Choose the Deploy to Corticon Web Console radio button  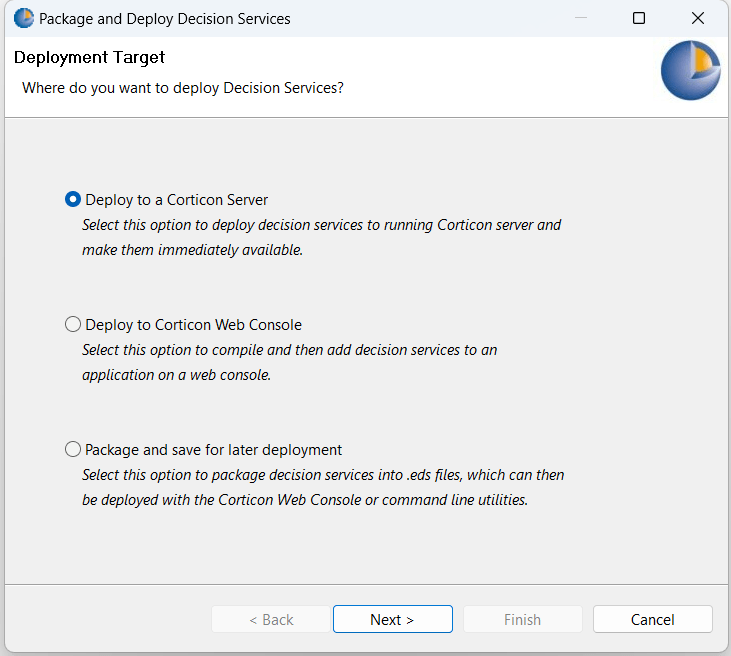pos(73,324)
